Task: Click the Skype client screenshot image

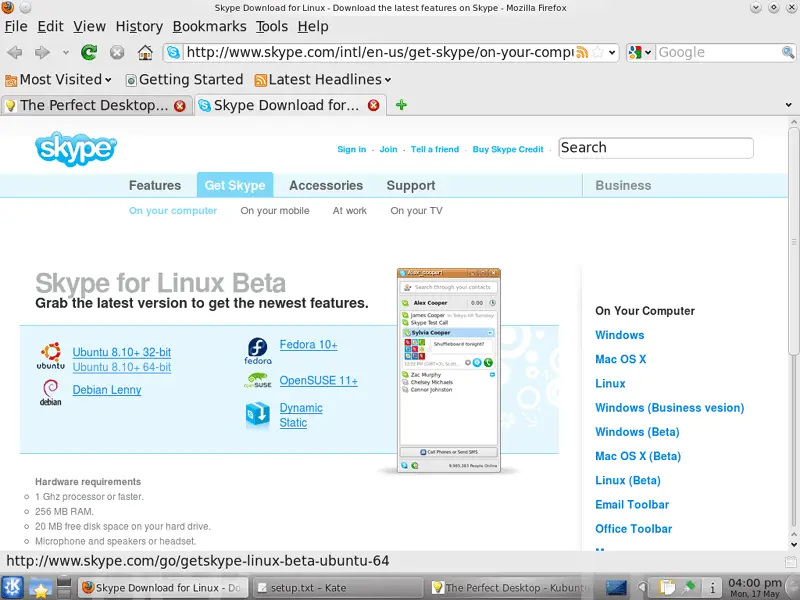Action: 448,370
